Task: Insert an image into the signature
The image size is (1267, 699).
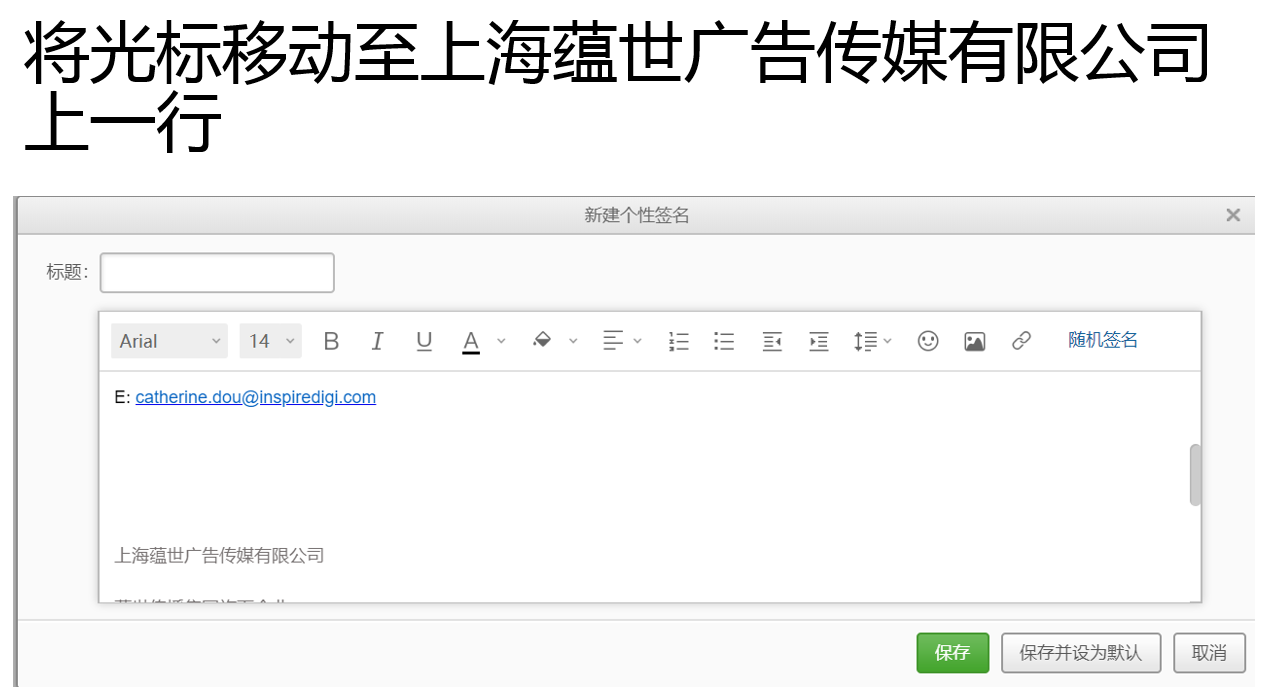Action: coord(975,341)
